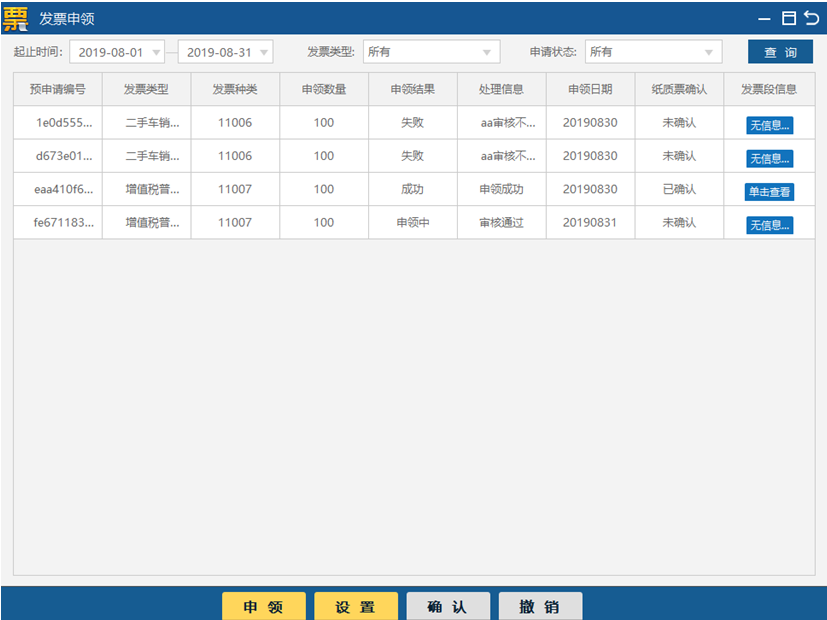Click quantity 100 in row d673e01

tap(324, 156)
